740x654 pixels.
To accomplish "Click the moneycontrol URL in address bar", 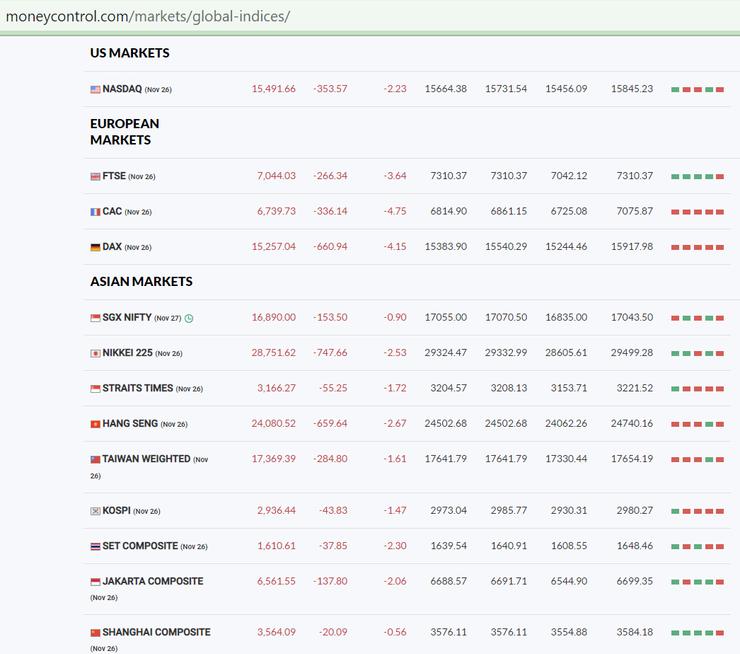I will [148, 17].
